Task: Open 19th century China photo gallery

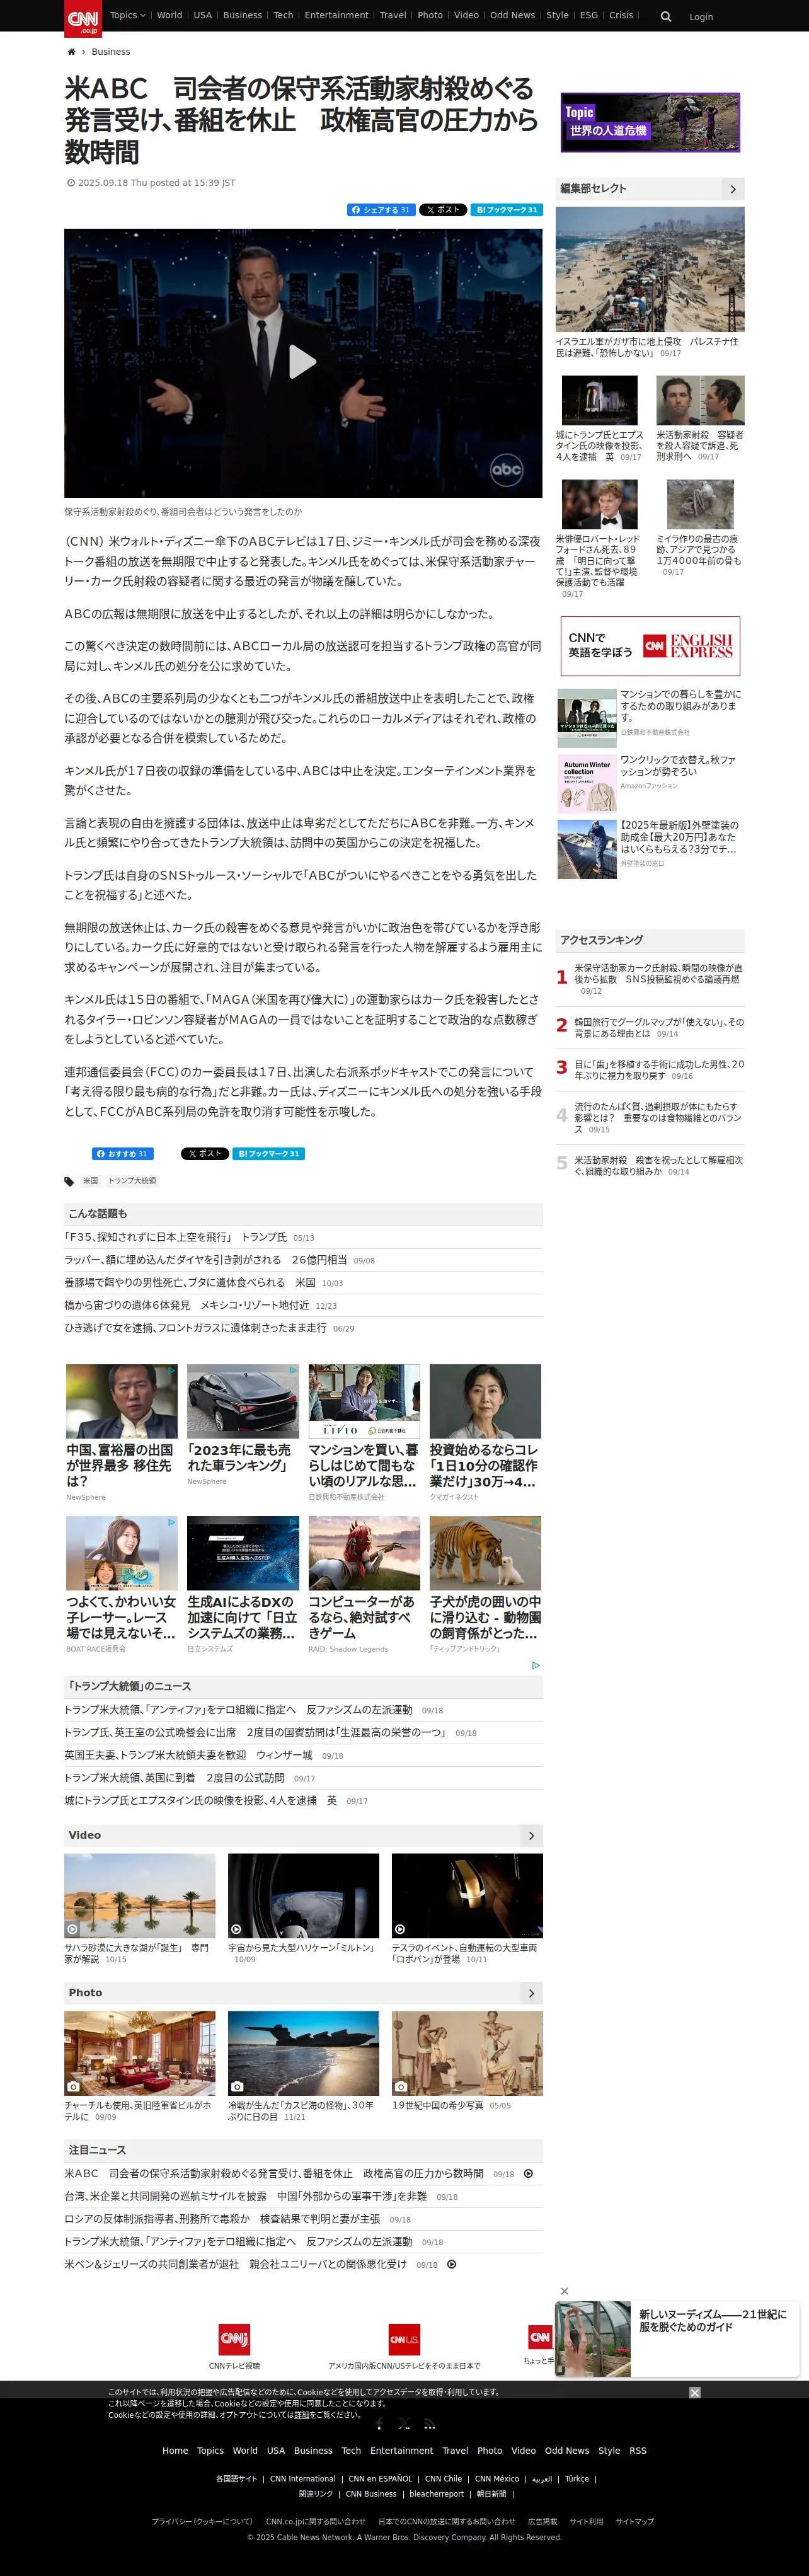Action: click(x=467, y=2054)
